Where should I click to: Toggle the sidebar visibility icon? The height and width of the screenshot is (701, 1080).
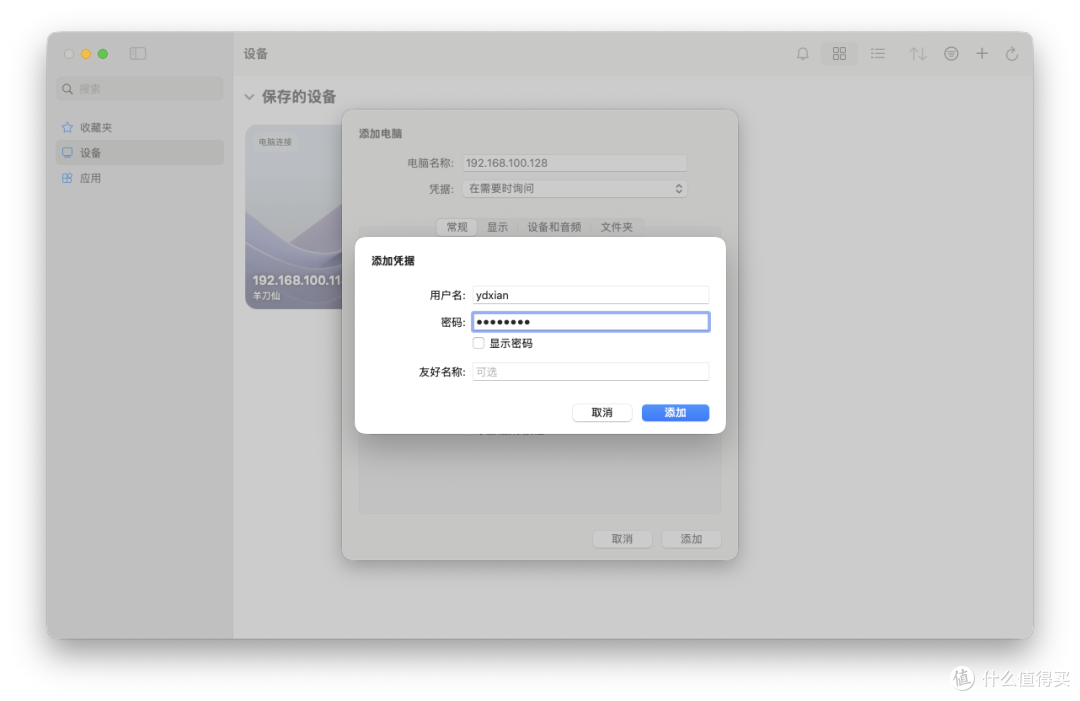point(138,54)
